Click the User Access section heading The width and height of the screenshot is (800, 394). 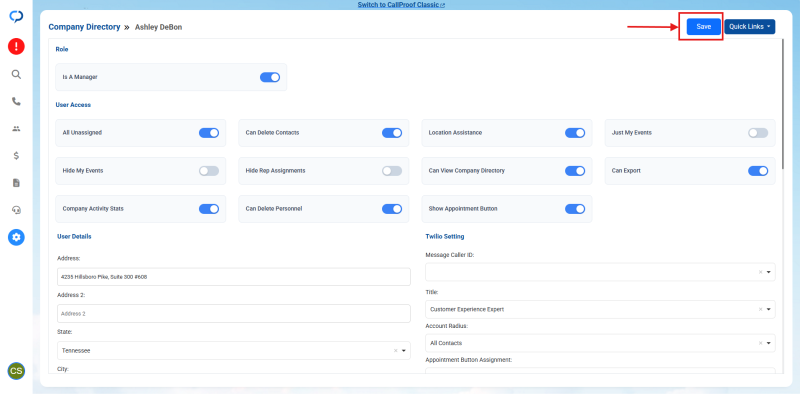(73, 105)
